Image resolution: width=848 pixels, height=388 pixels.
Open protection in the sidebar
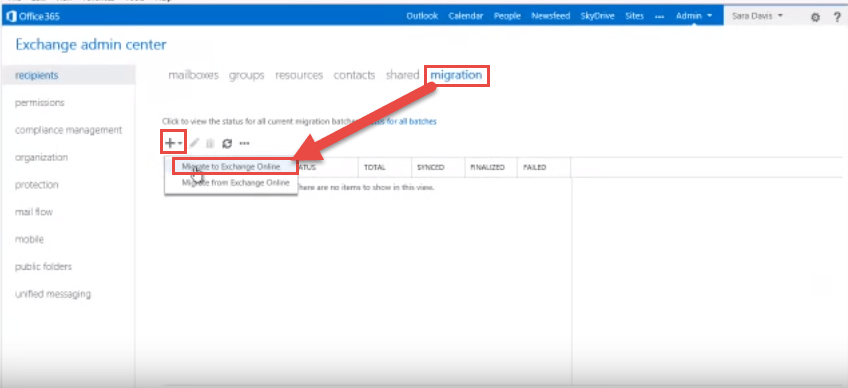pyautogui.click(x=36, y=185)
